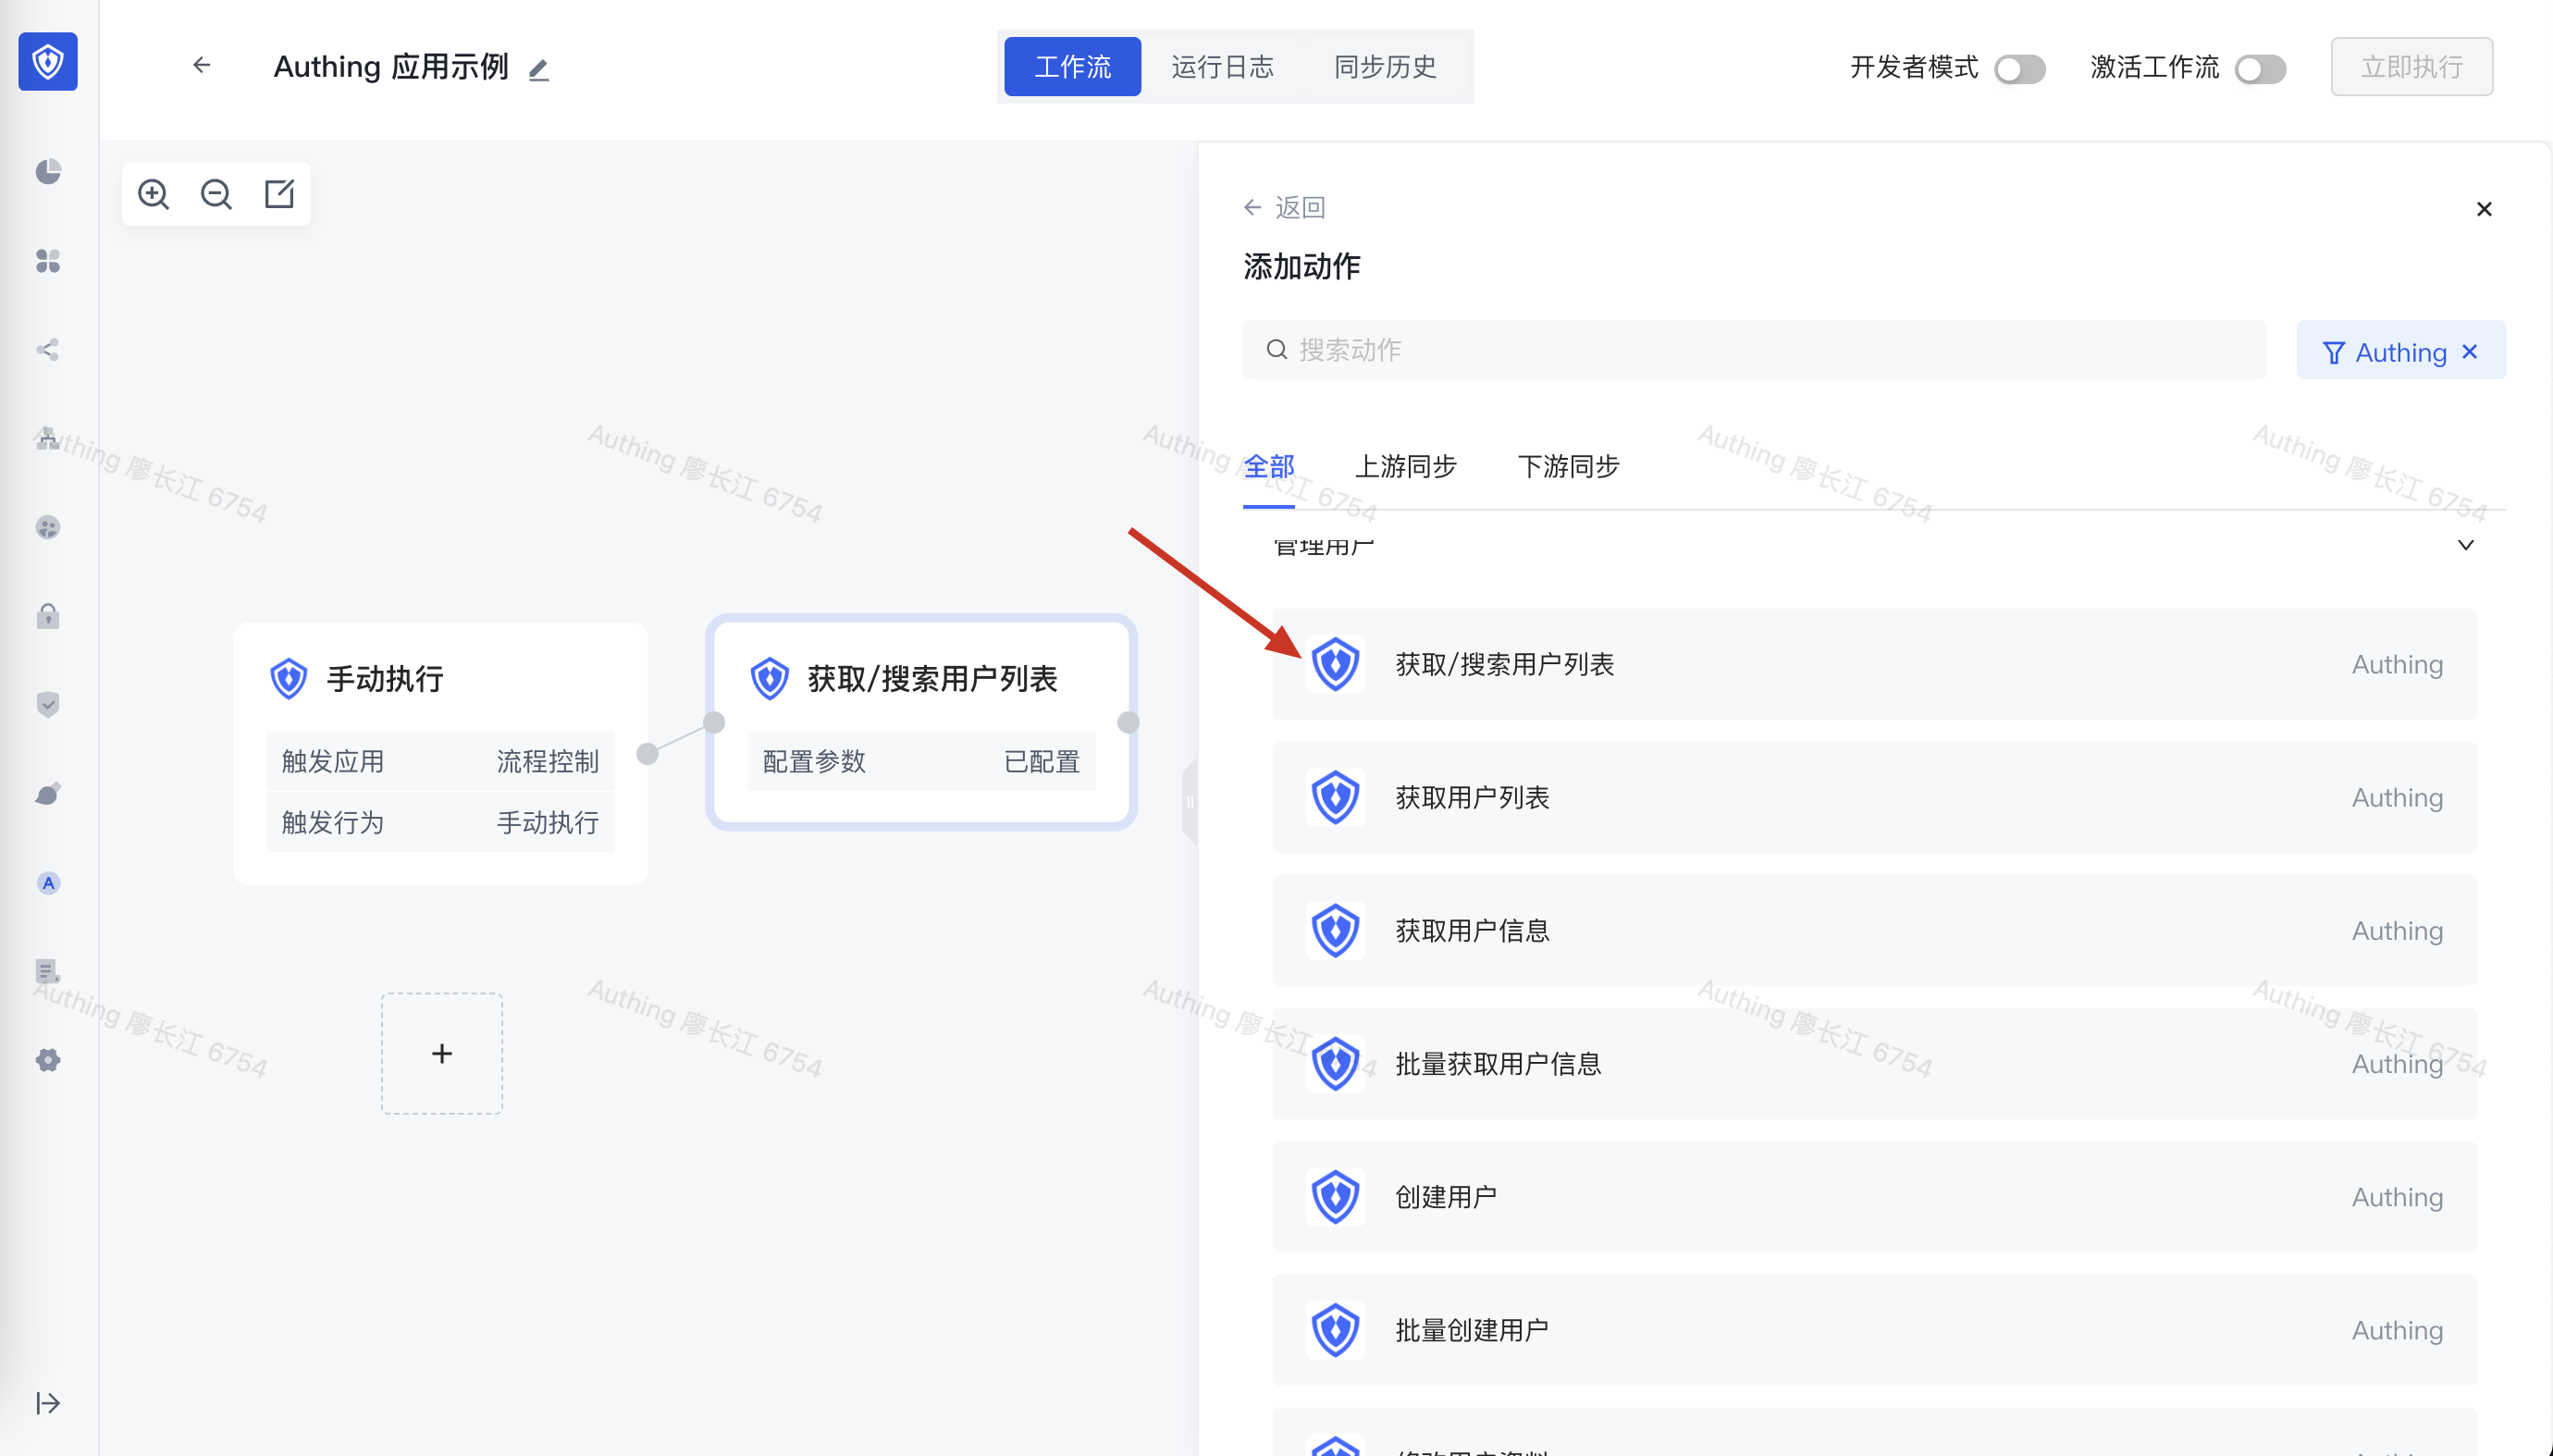Switch to the 运行日志 tab
The width and height of the screenshot is (2553, 1456).
[x=1222, y=66]
